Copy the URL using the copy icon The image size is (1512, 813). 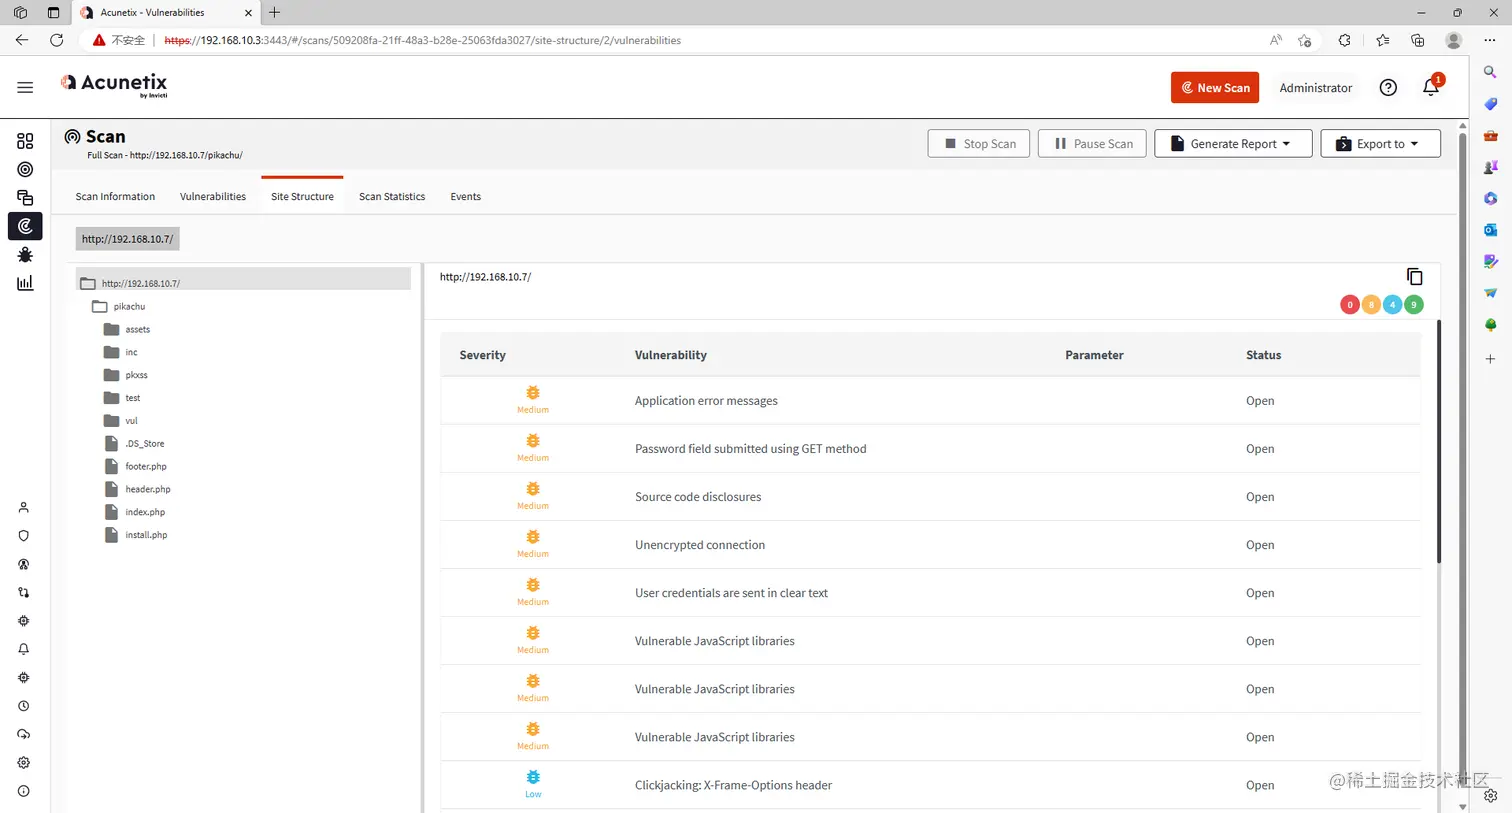click(x=1414, y=276)
